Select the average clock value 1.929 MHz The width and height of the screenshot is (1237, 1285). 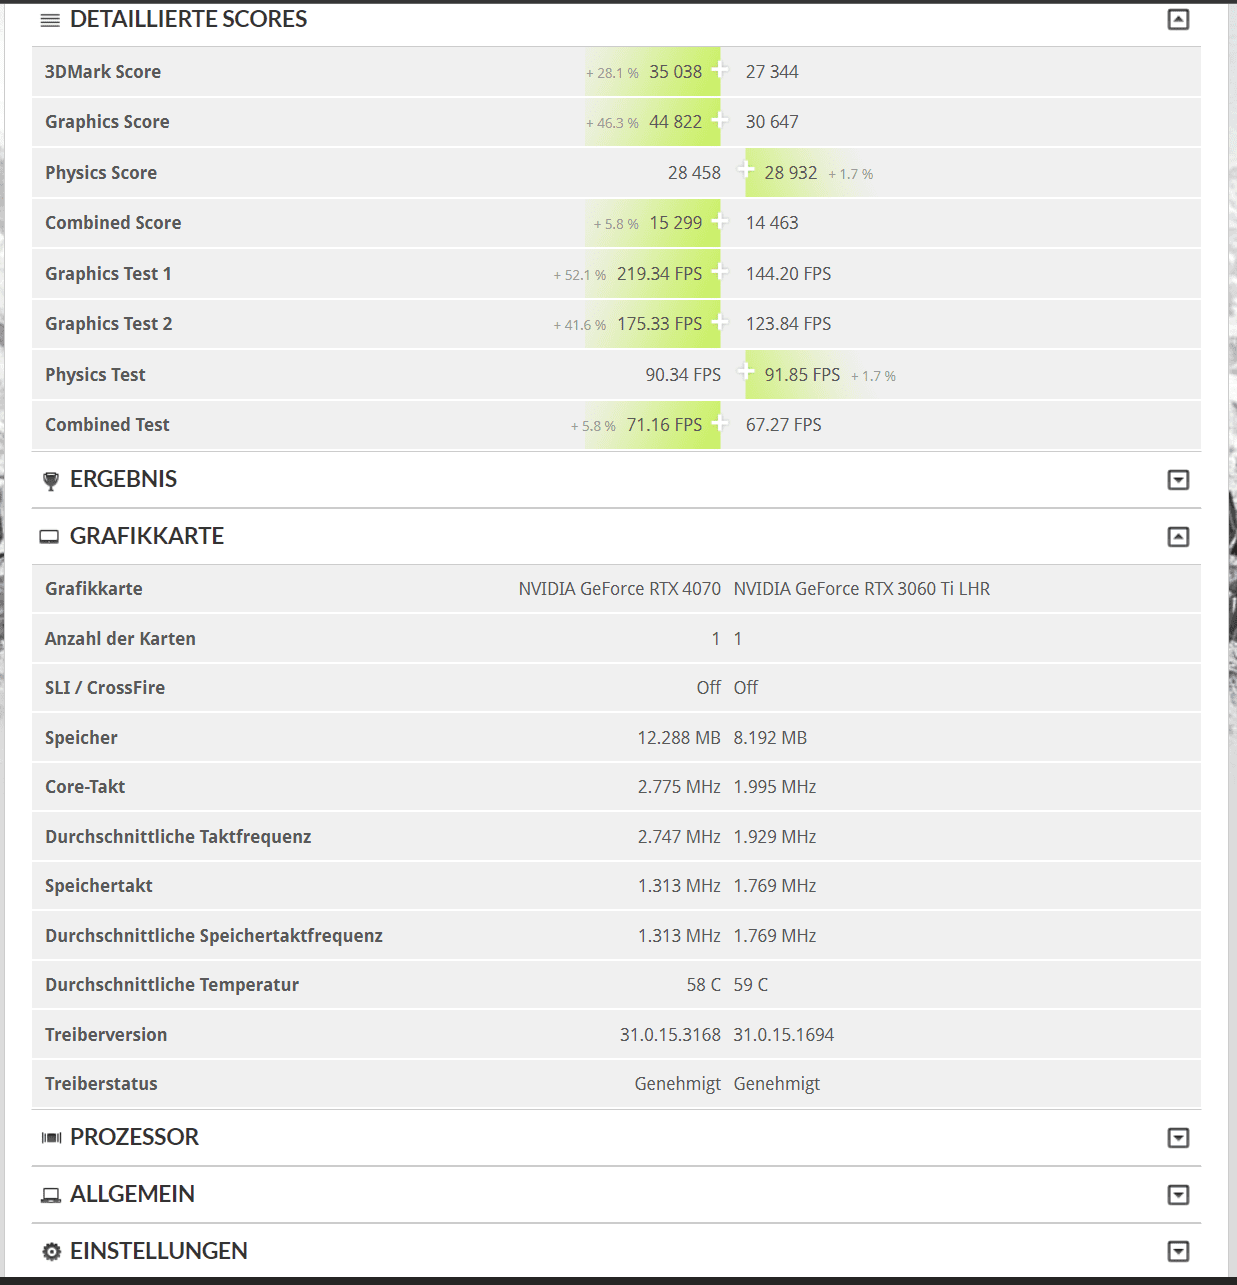pos(775,837)
